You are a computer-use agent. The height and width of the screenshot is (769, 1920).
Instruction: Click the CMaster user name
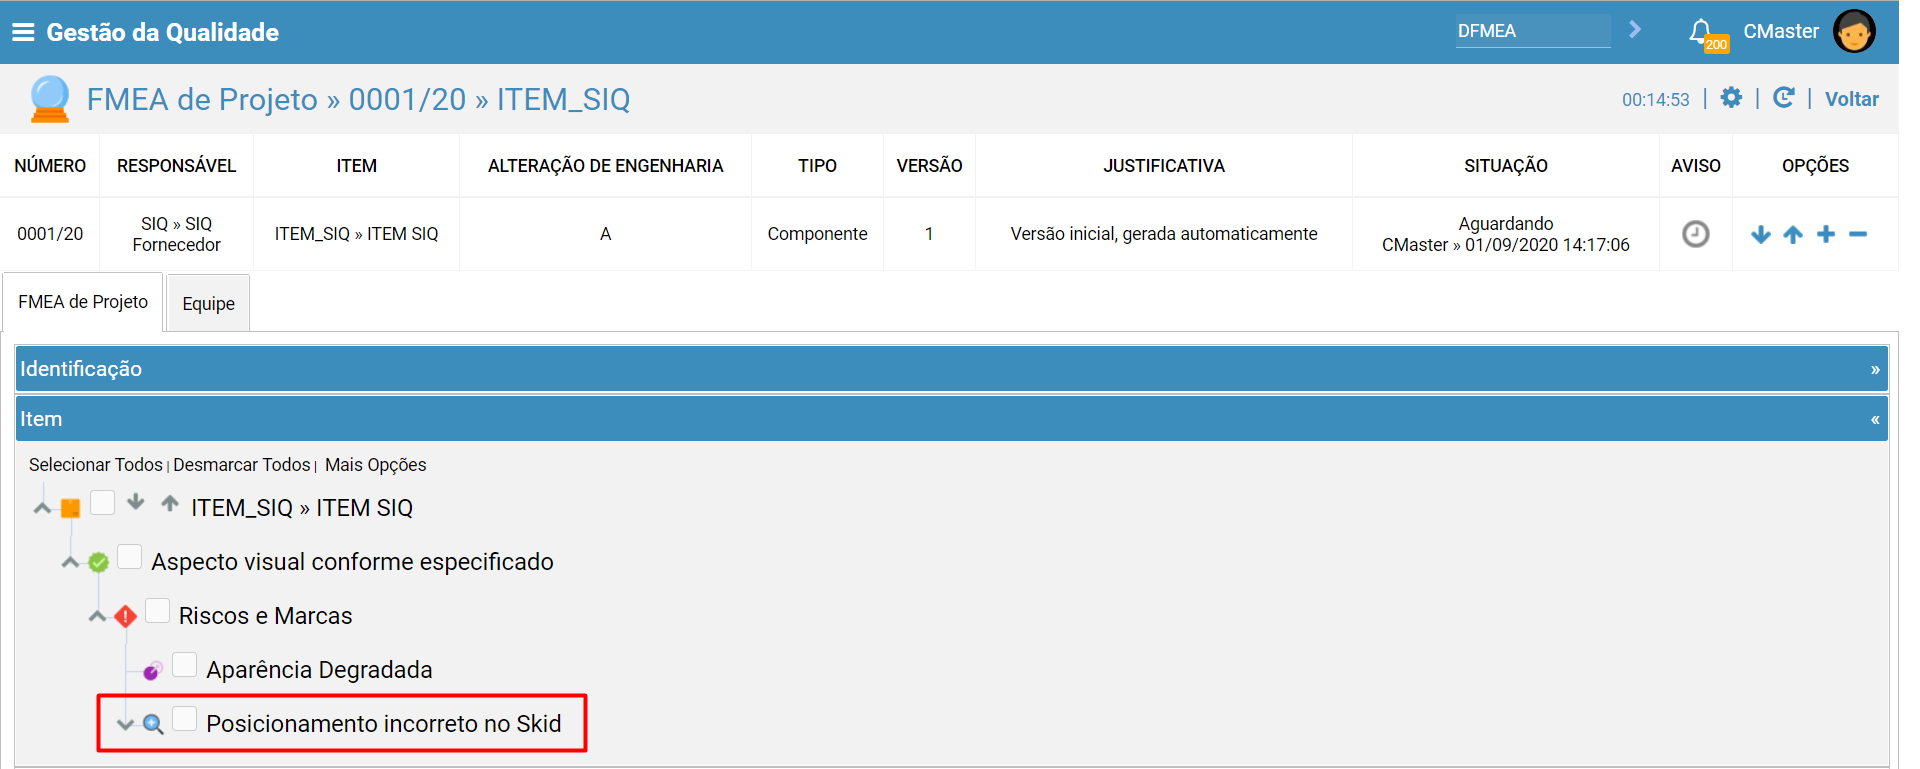click(1781, 31)
